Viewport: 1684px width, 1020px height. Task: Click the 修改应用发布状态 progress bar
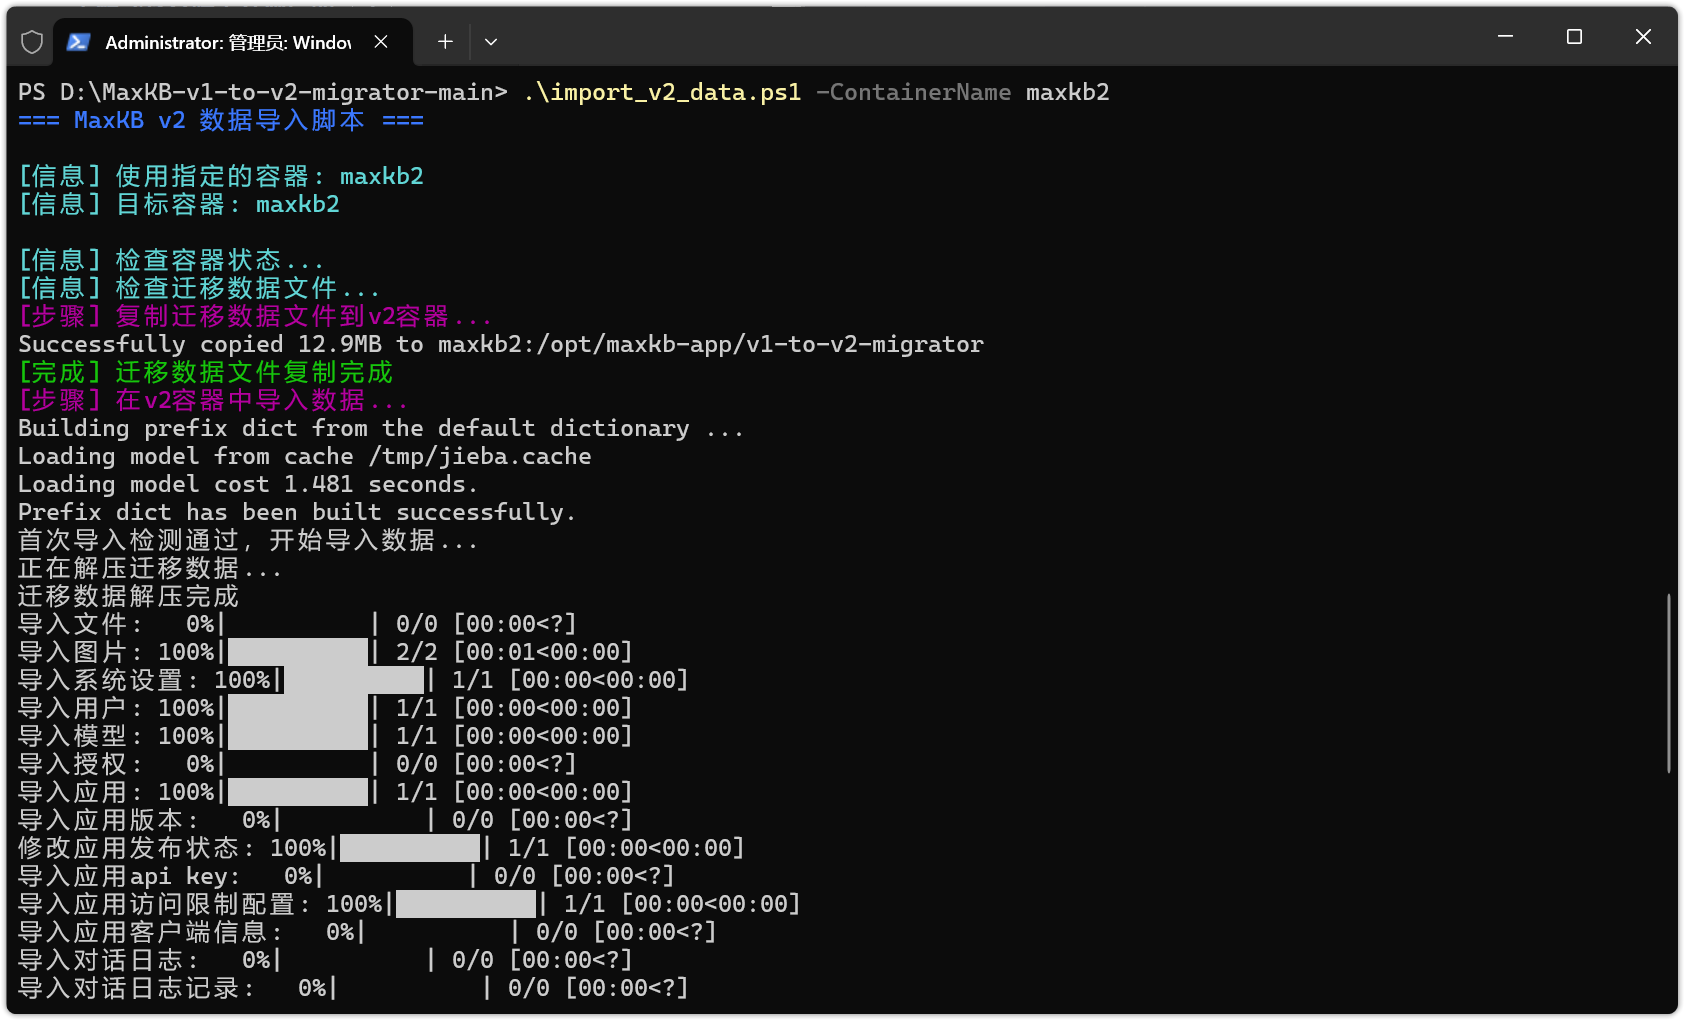tap(410, 848)
